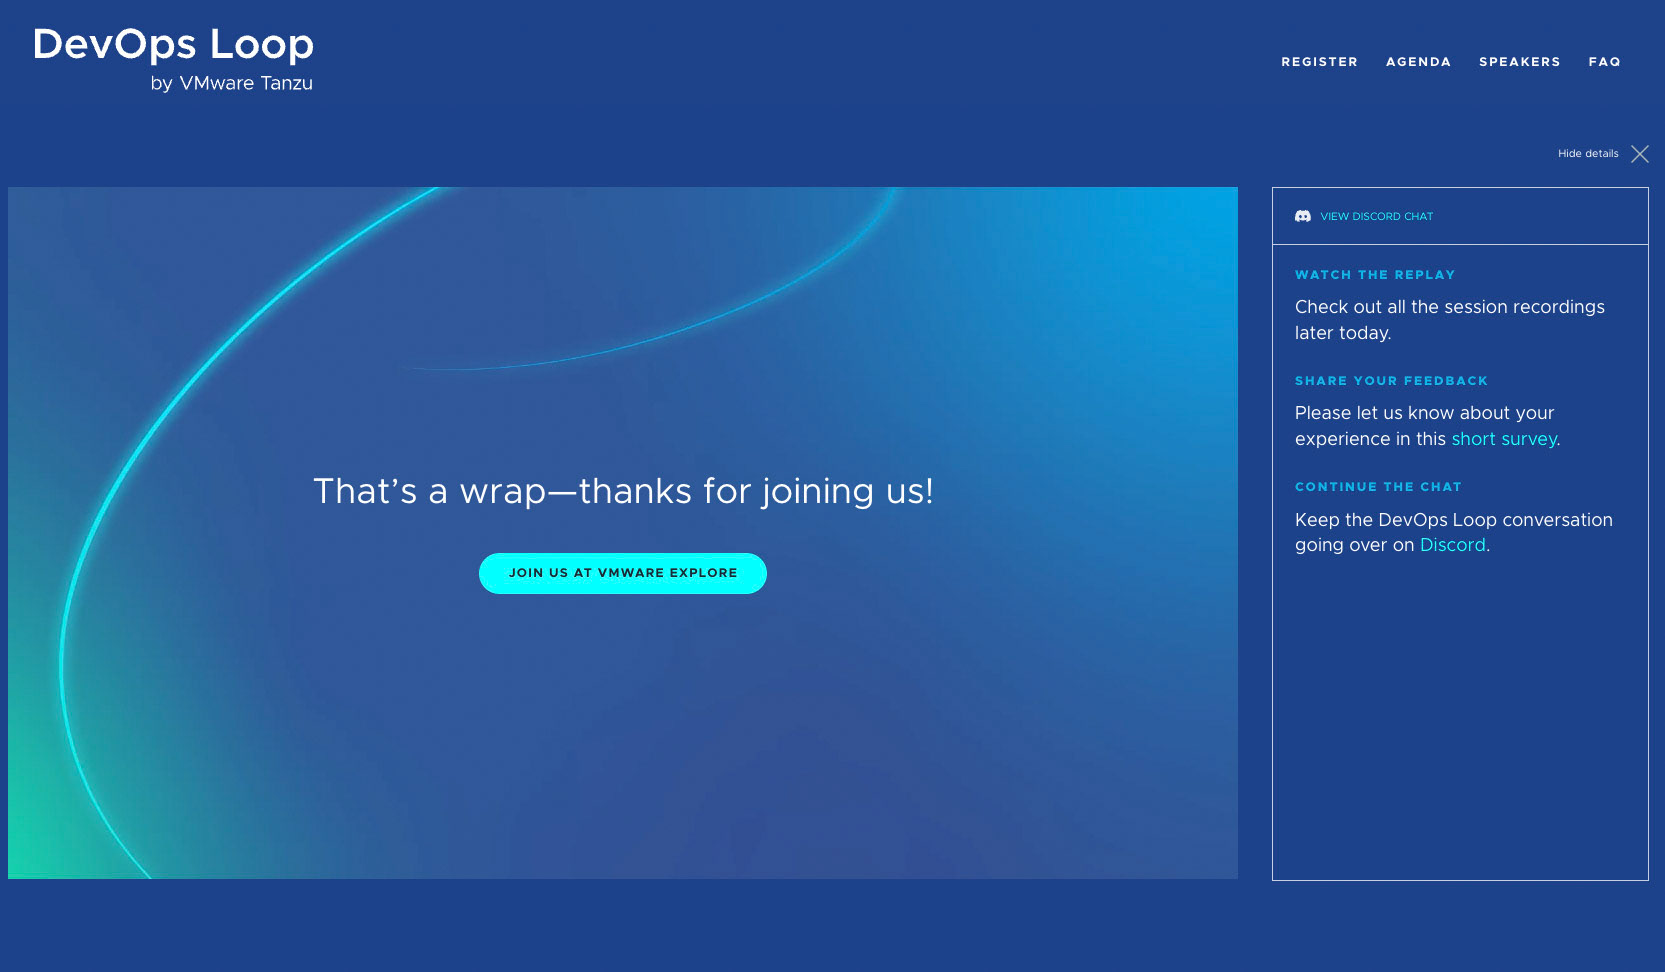Click the Hide details label
Image resolution: width=1665 pixels, height=972 pixels.
(x=1588, y=154)
